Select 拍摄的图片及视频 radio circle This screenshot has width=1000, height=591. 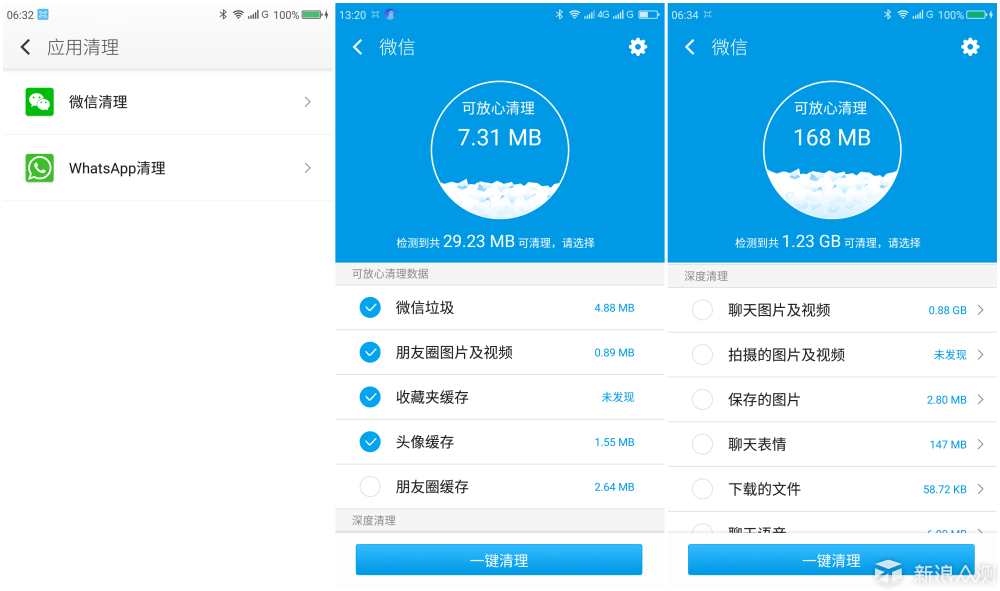tap(702, 354)
